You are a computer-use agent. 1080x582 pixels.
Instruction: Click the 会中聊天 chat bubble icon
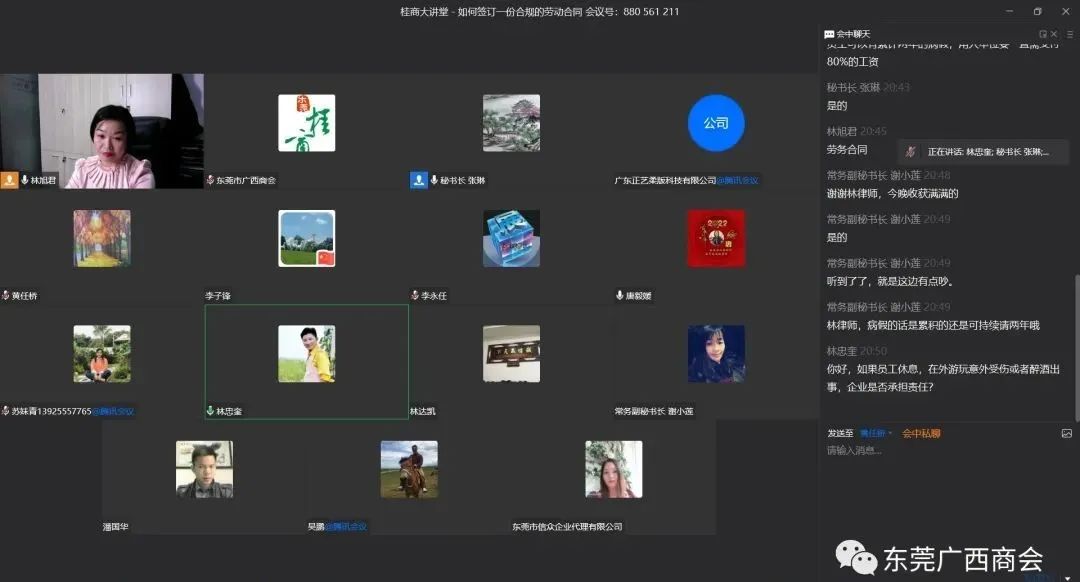coord(829,34)
